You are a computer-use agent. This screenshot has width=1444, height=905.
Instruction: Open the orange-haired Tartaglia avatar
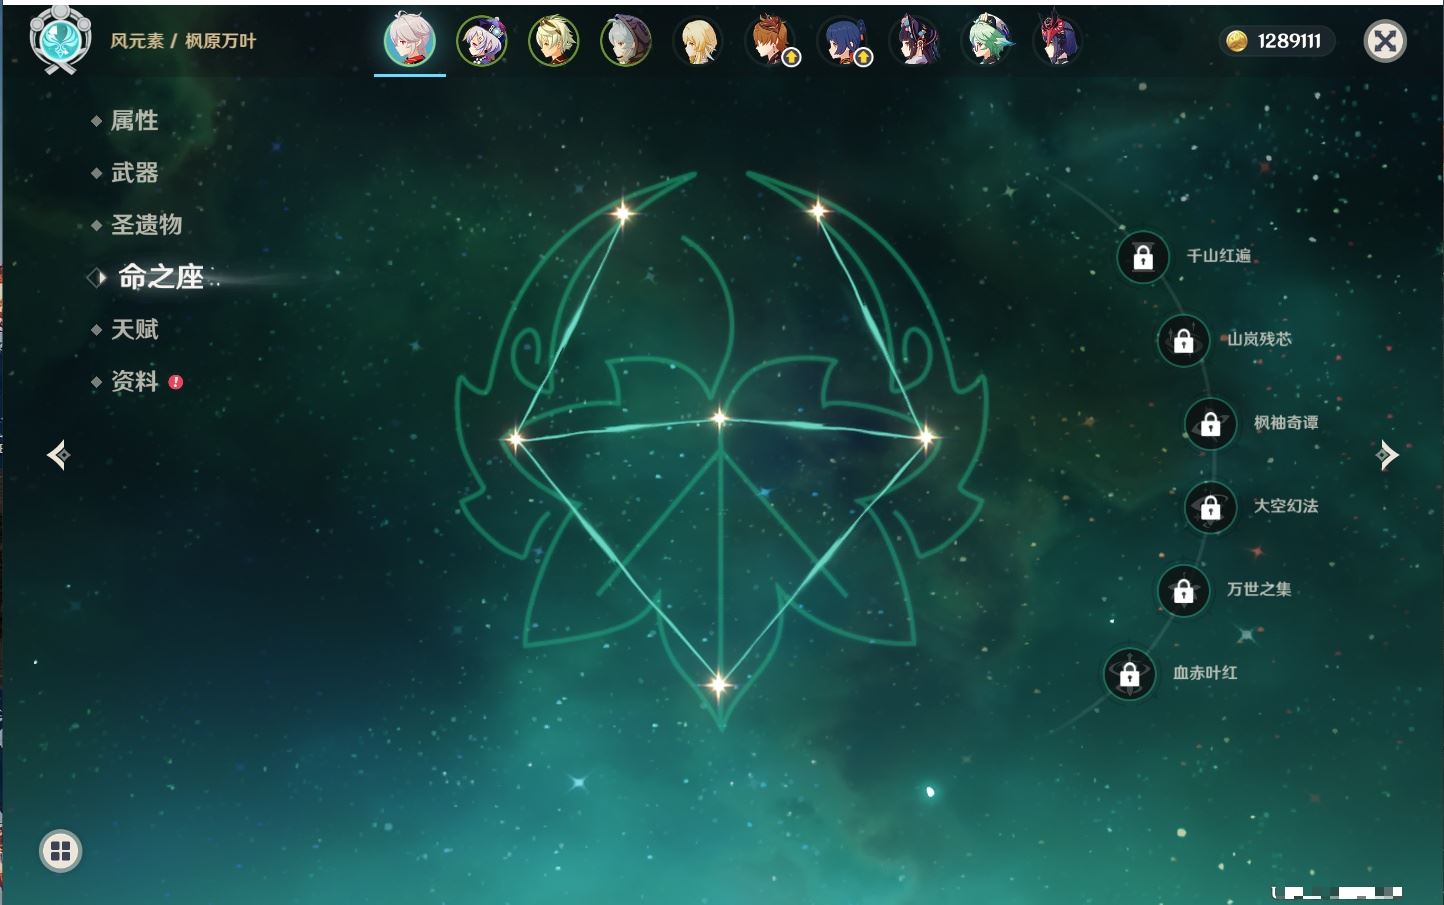[x=772, y=41]
